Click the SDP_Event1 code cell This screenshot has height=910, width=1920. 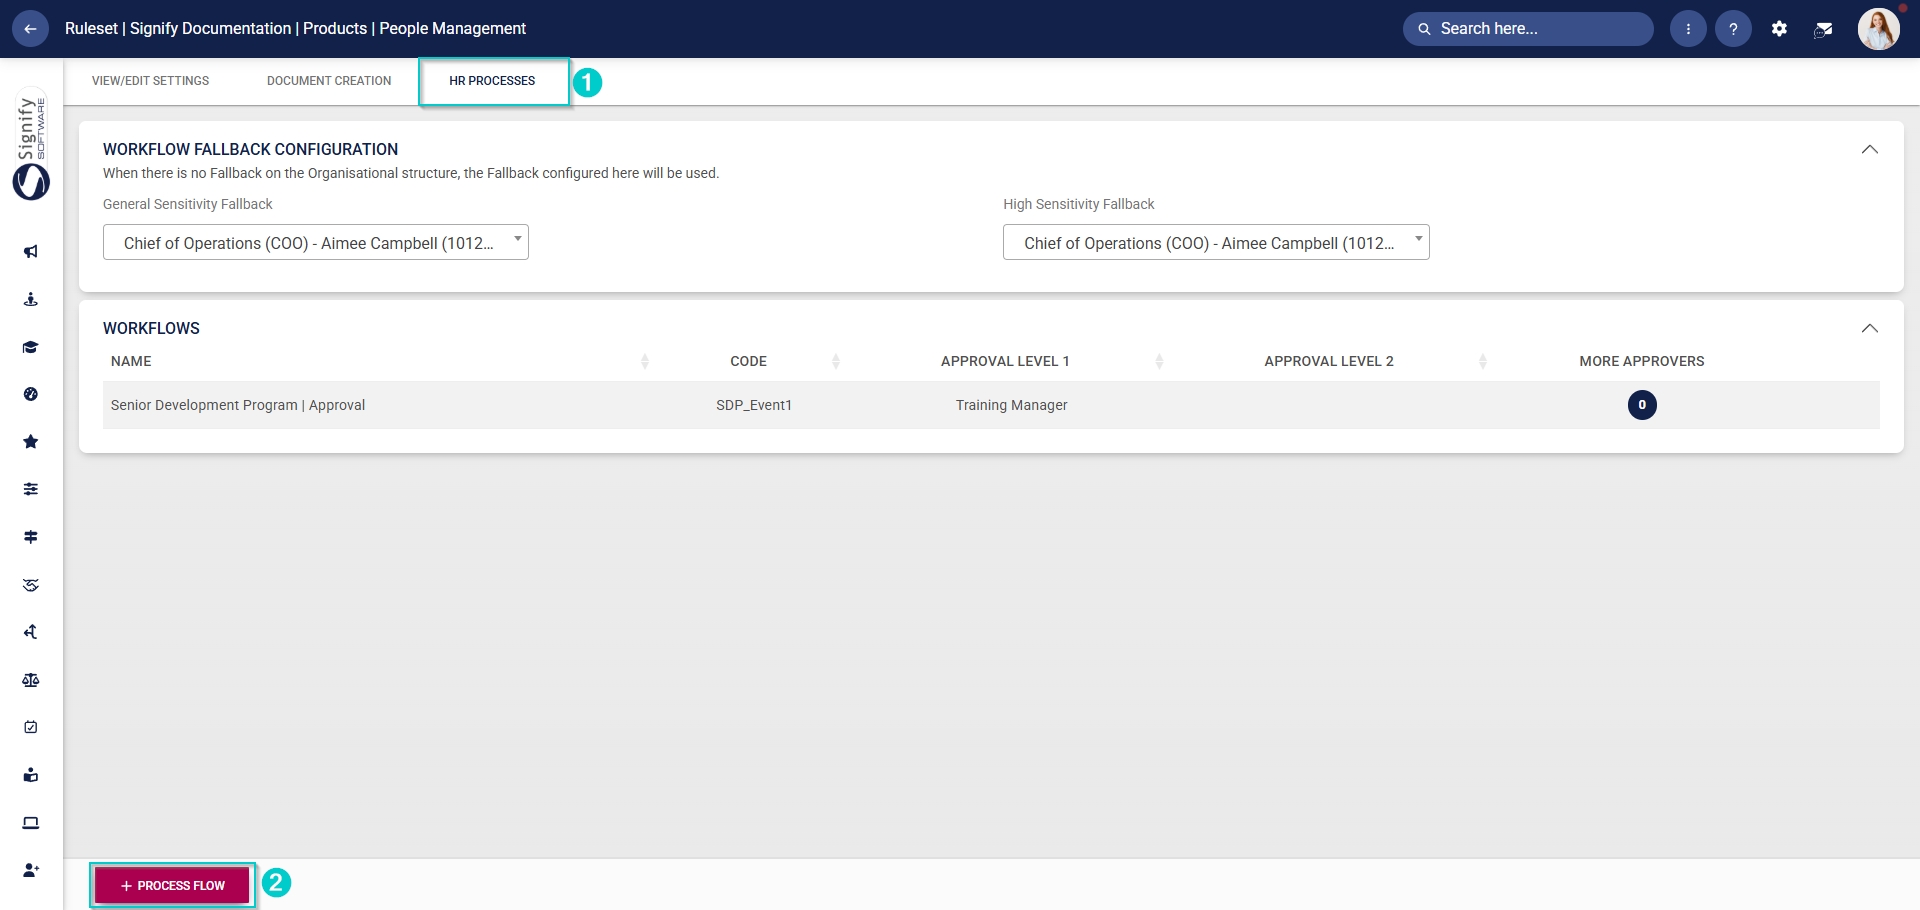coord(754,405)
